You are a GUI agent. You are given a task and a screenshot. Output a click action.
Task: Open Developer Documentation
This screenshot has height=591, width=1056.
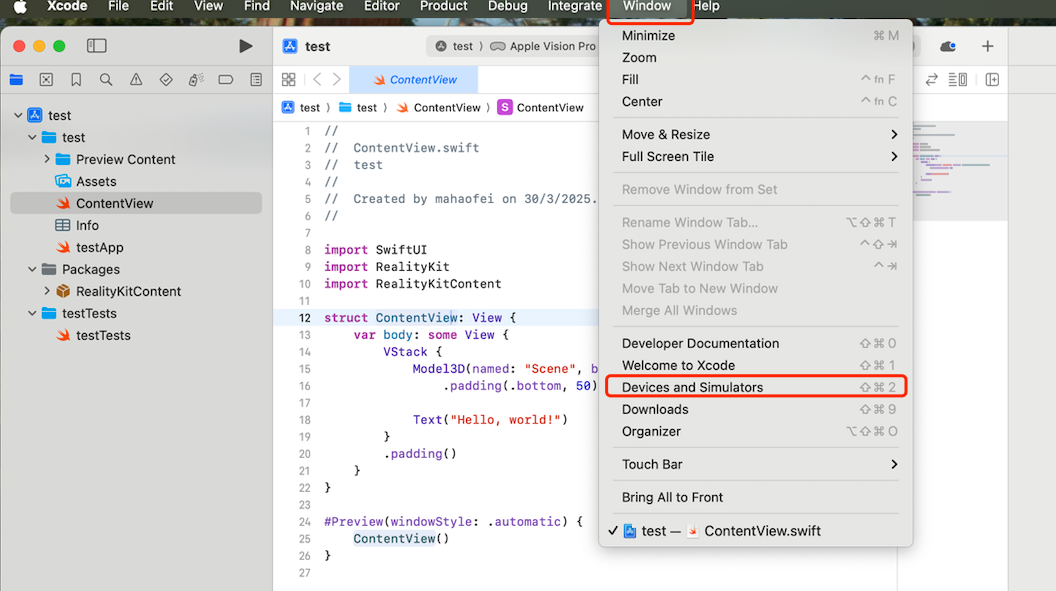[756, 343]
